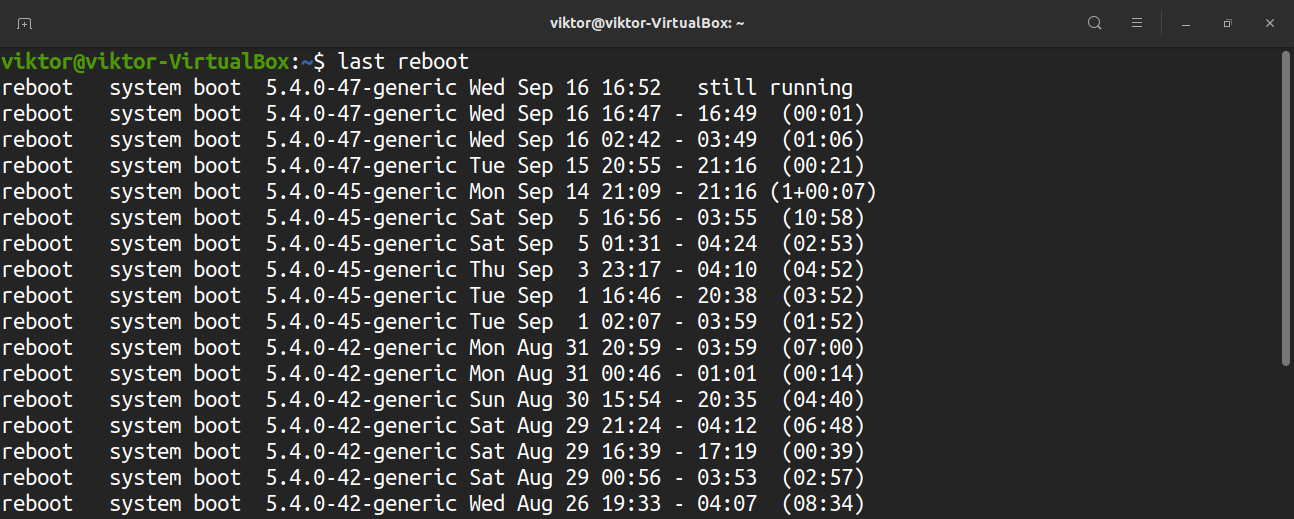Click the (00:39) duration on Aug 29
This screenshot has height=519, width=1294.
click(x=823, y=452)
